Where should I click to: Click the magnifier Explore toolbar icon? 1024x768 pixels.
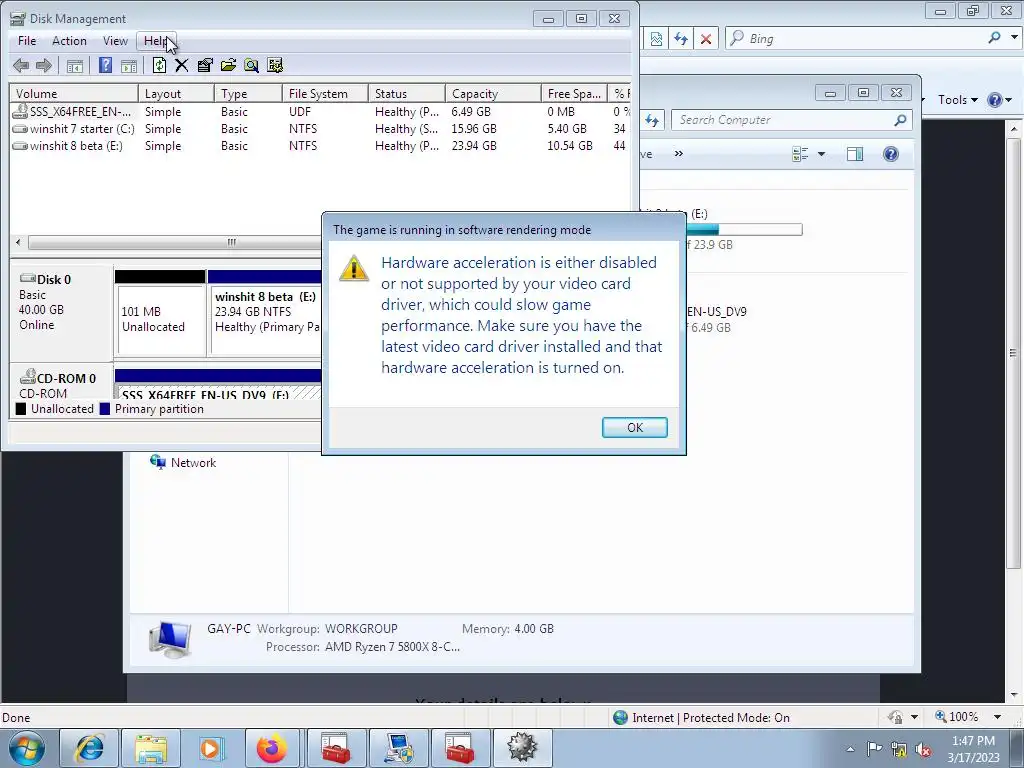[x=251, y=65]
